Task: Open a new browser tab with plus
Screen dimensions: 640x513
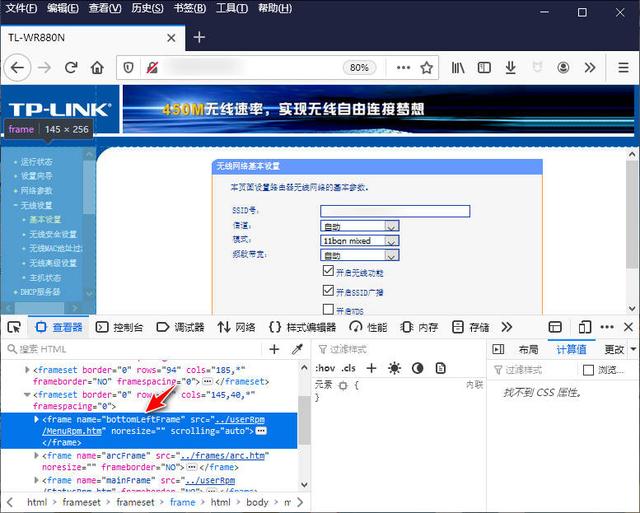Action: pyautogui.click(x=199, y=38)
